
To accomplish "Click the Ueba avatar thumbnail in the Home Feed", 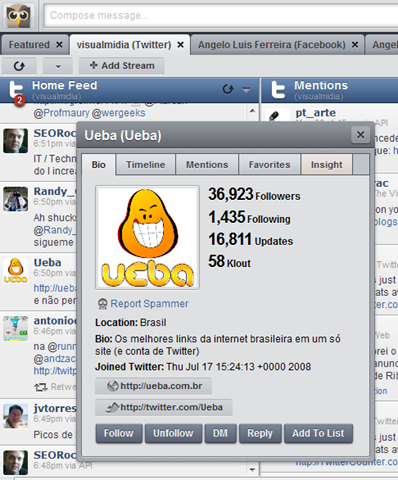I will tap(15, 271).
